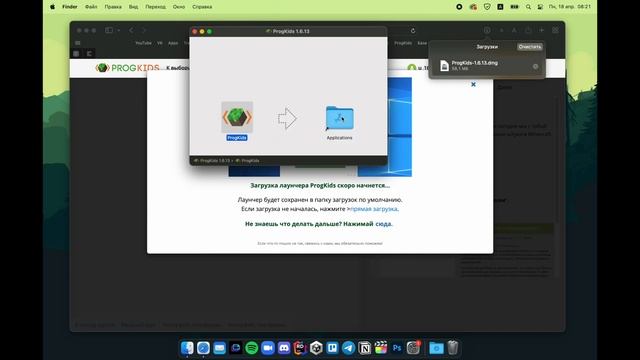Open Spotify from the Dock
640x360 pixels.
click(252, 348)
